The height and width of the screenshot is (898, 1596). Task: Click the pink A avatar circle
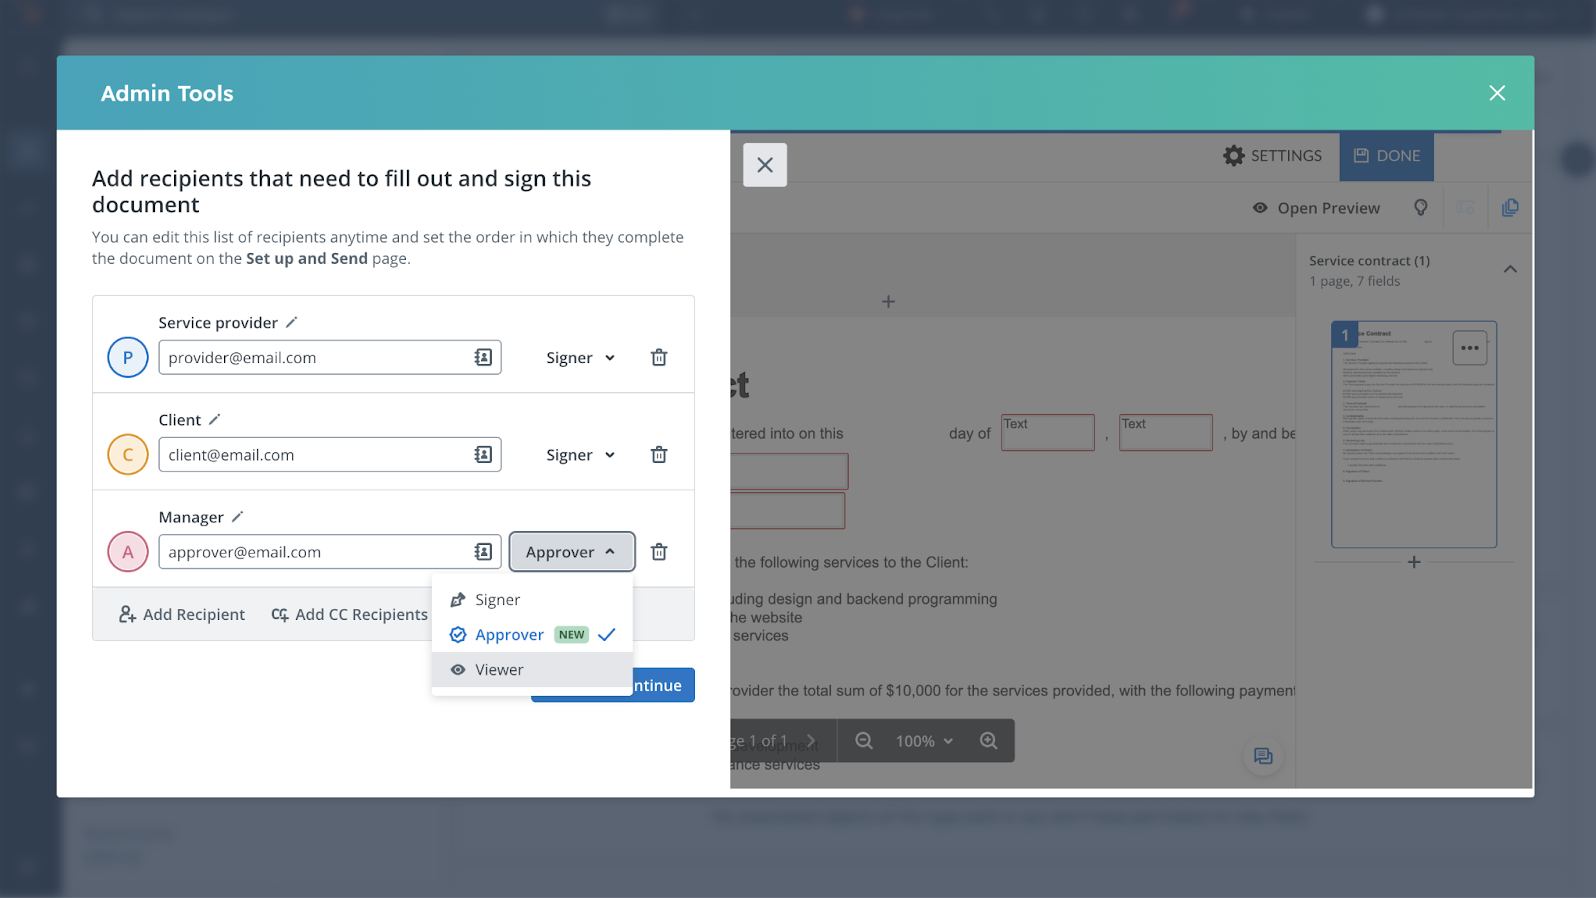pyautogui.click(x=128, y=551)
